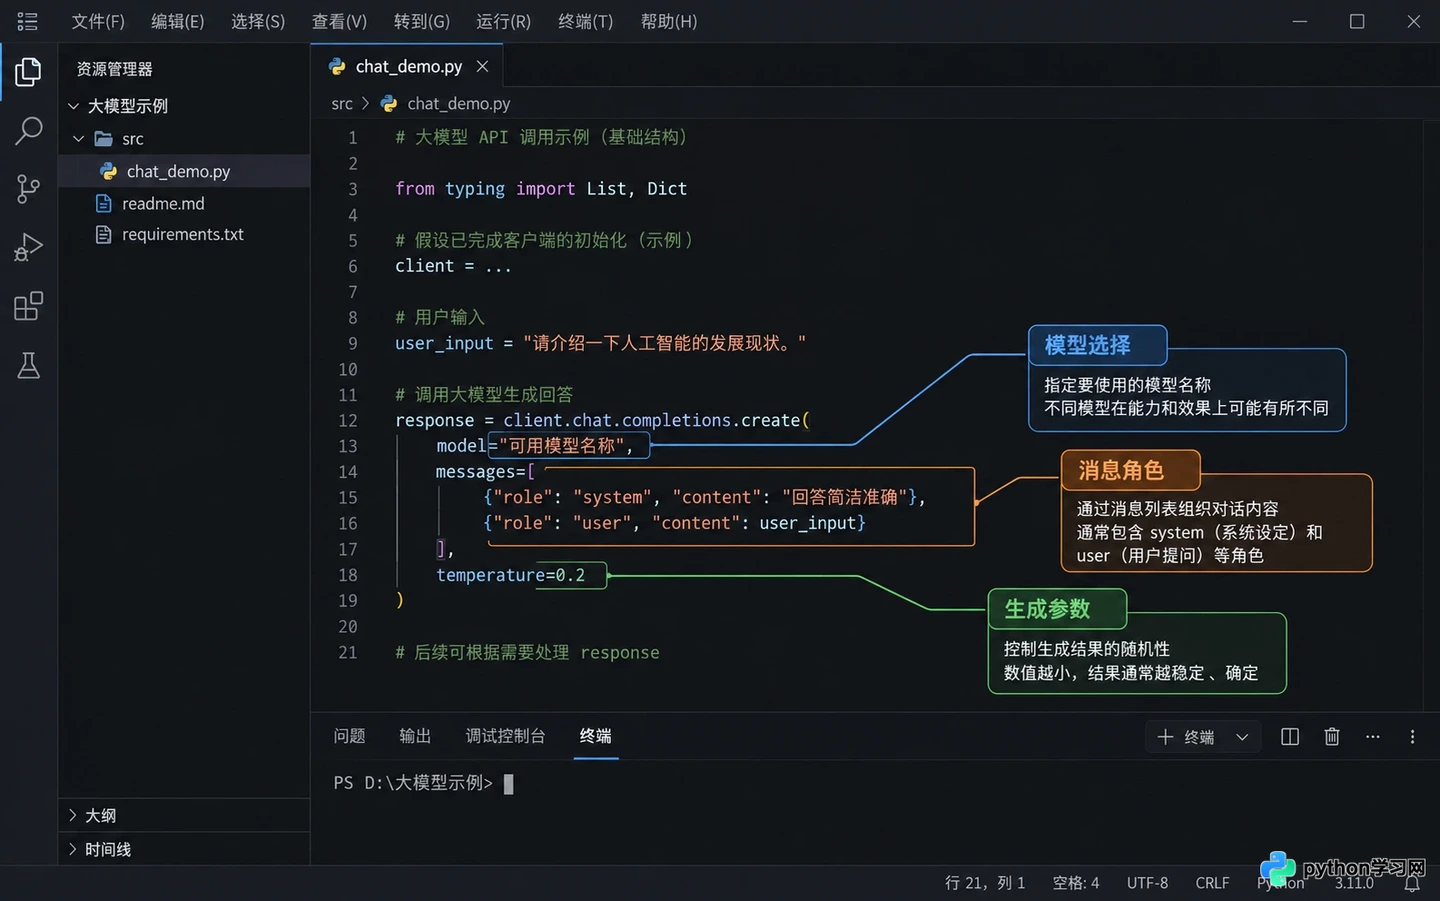Open terminal panel more actions ellipsis
Image resolution: width=1440 pixels, height=901 pixels.
tap(1373, 737)
